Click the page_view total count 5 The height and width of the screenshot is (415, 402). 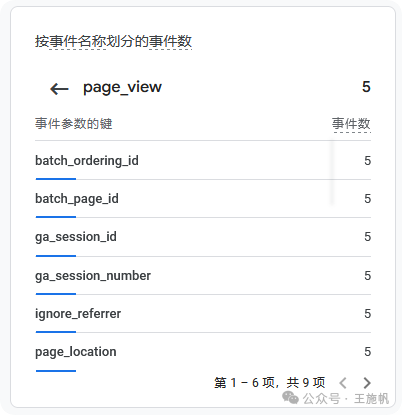click(x=366, y=87)
